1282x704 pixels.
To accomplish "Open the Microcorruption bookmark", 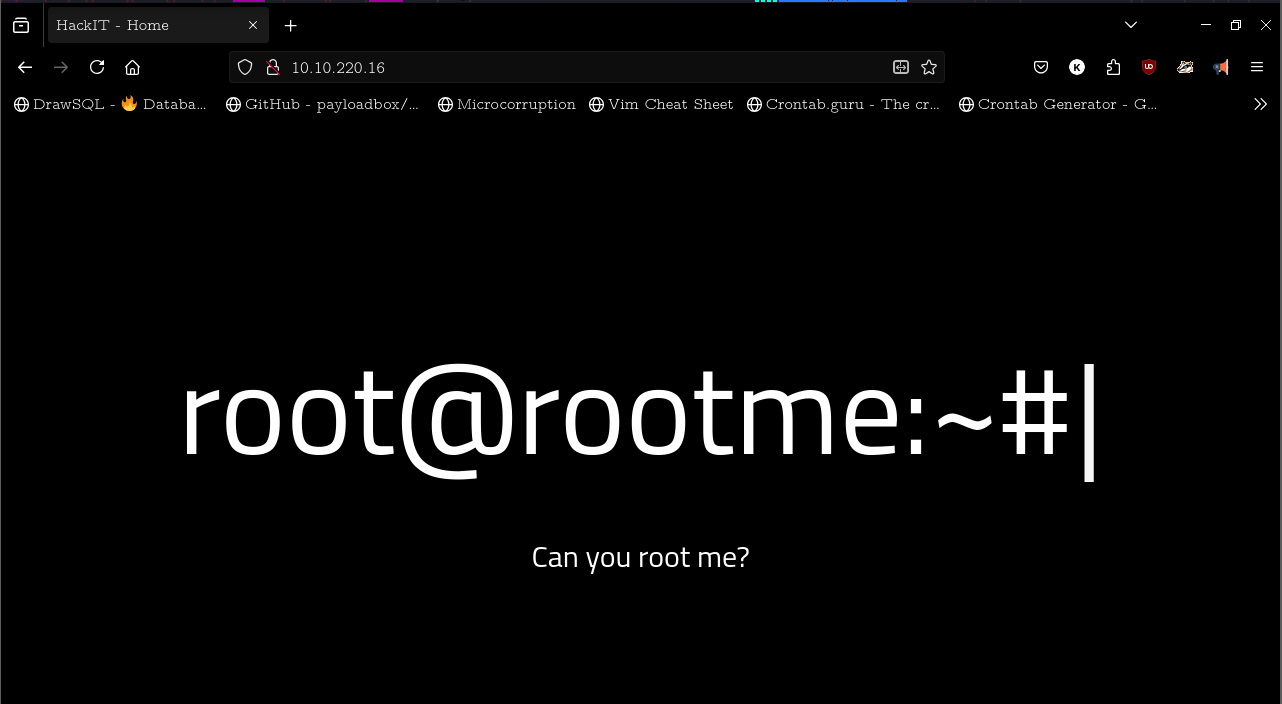I will 507,104.
